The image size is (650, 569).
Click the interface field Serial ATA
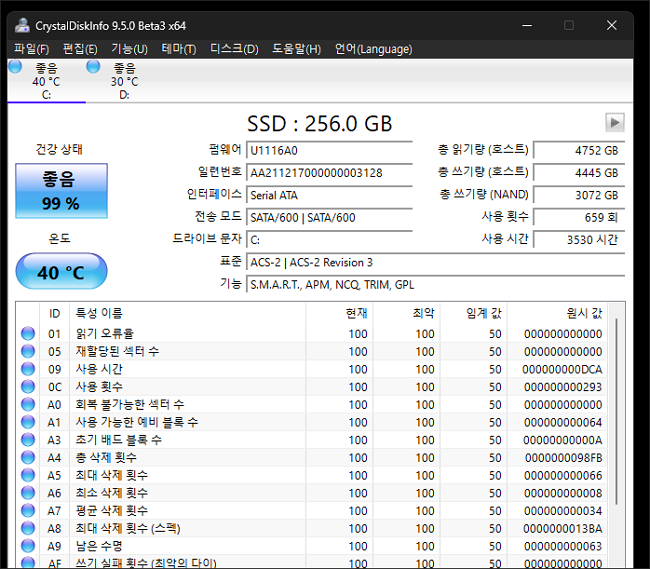(x=330, y=195)
